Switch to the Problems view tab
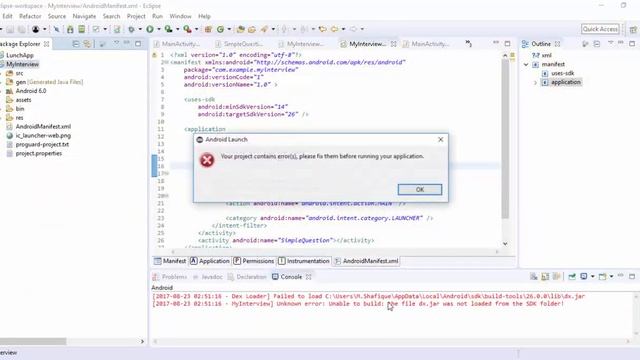Image resolution: width=640 pixels, height=360 pixels. click(x=170, y=277)
